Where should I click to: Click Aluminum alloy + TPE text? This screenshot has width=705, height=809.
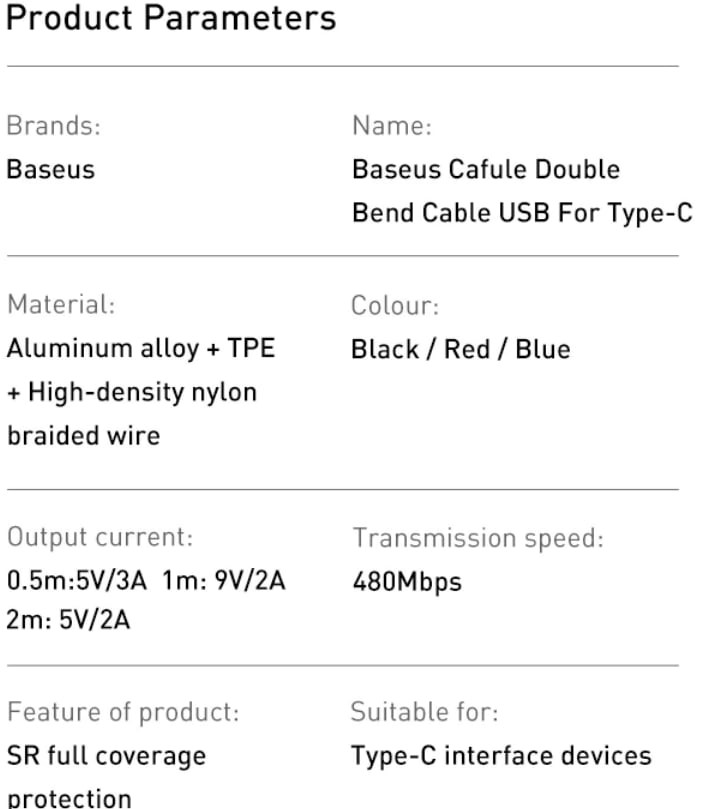(141, 348)
